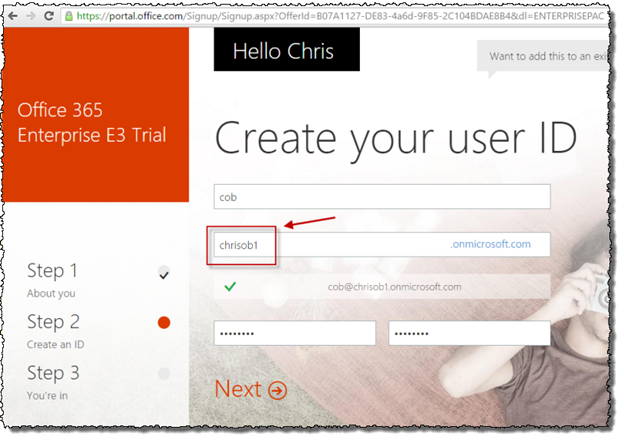The image size is (624, 443).
Task: Select Step 1 About you
Action: pos(52,280)
